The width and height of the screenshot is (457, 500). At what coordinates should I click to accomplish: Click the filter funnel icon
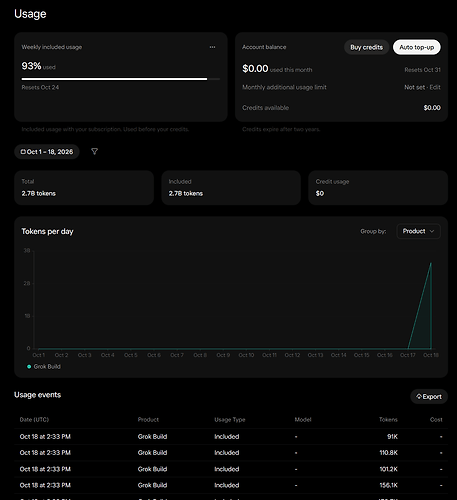(x=94, y=151)
